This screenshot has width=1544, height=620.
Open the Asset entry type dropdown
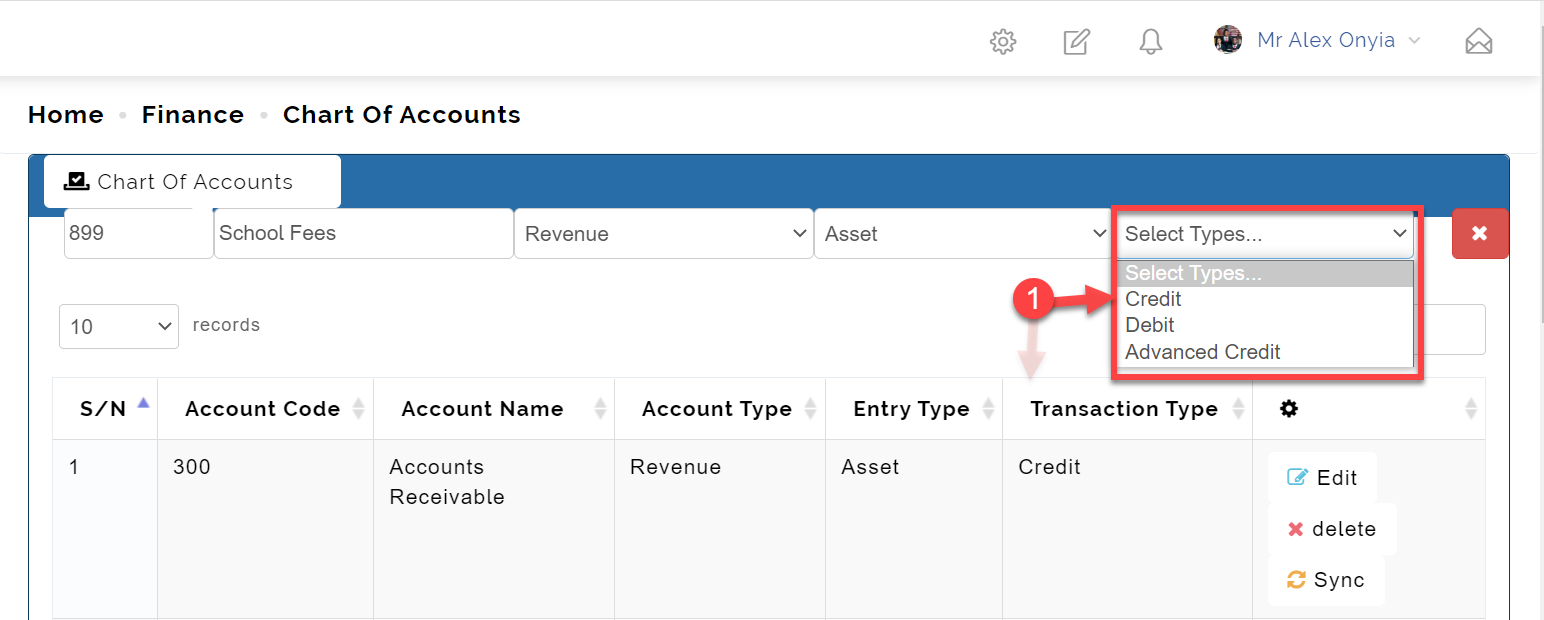(963, 233)
